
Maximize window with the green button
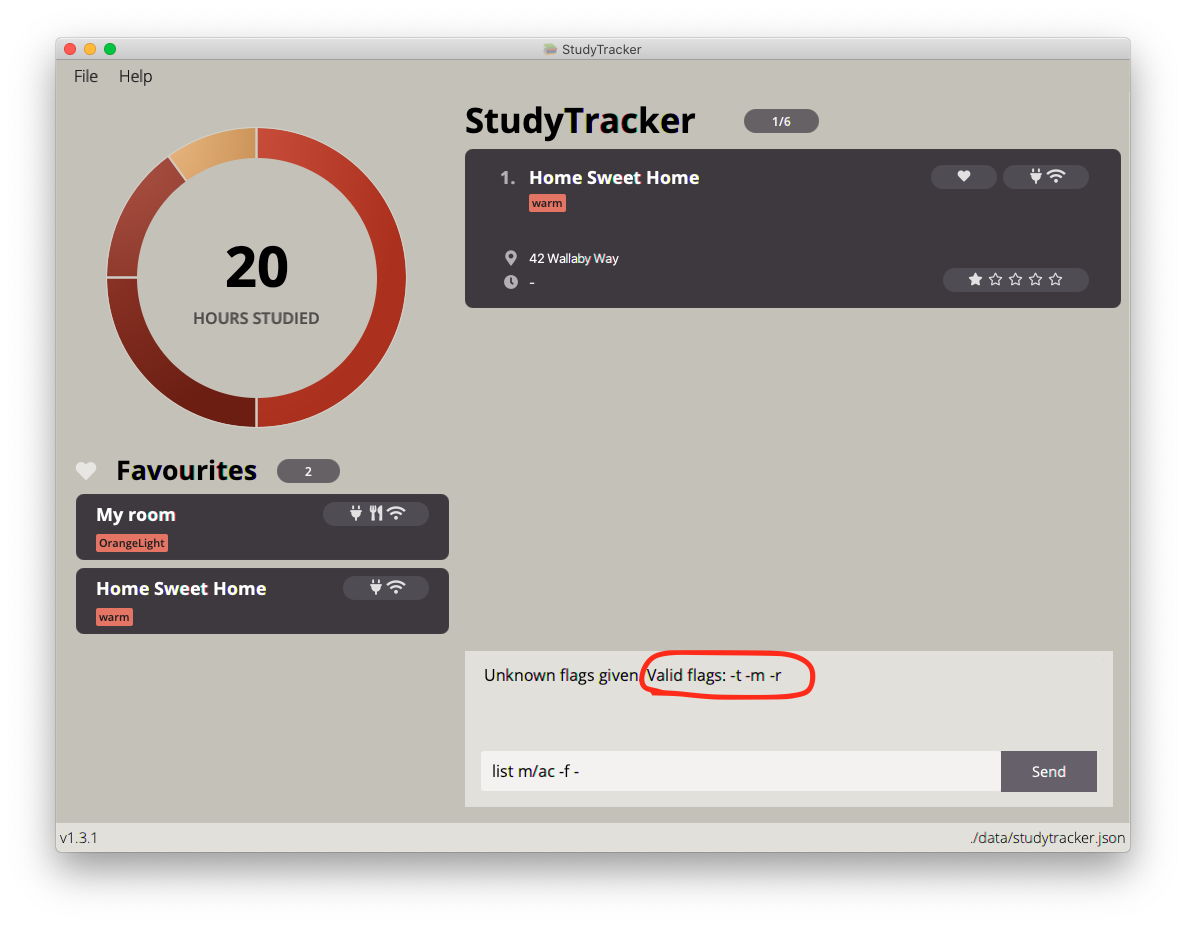(110, 49)
